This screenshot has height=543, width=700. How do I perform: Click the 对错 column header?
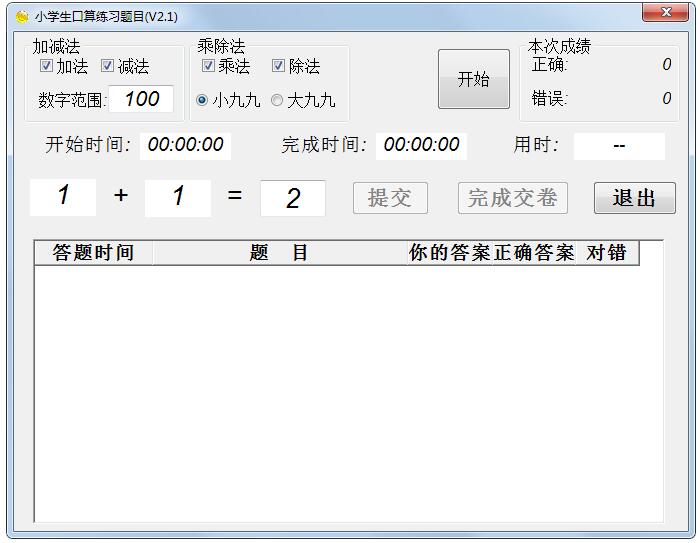(607, 253)
